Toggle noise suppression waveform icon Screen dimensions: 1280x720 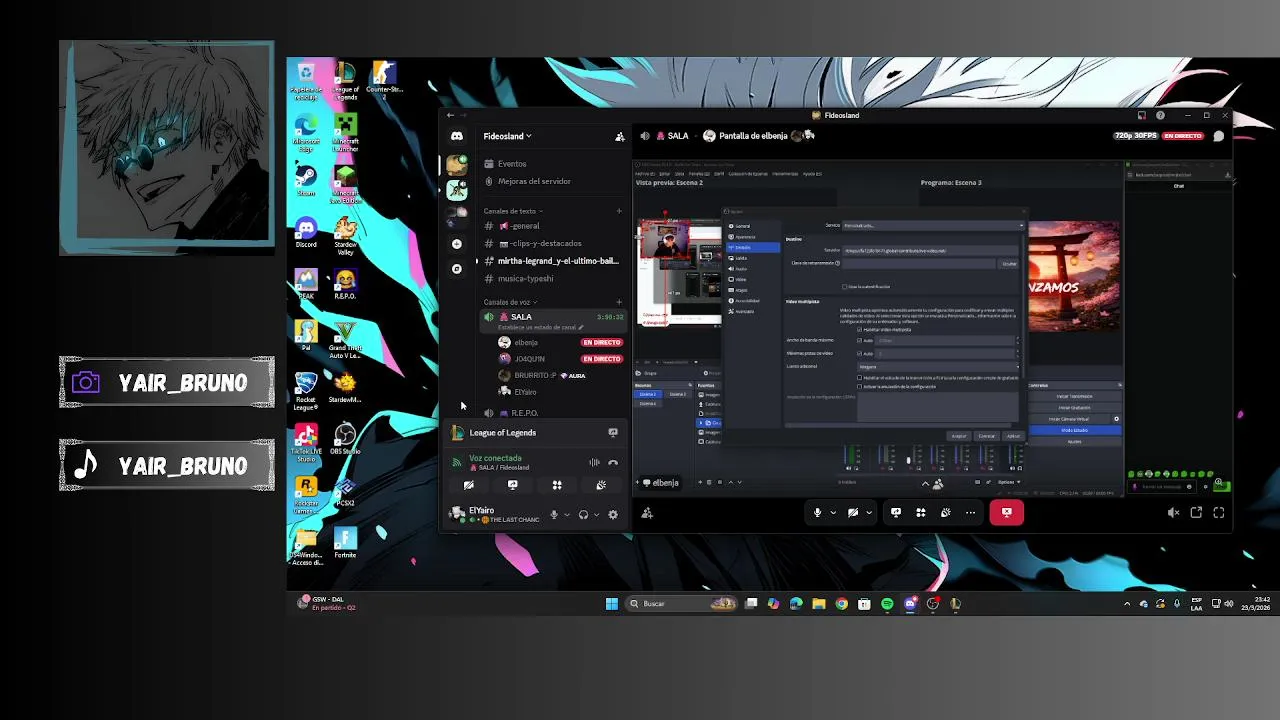tap(594, 463)
